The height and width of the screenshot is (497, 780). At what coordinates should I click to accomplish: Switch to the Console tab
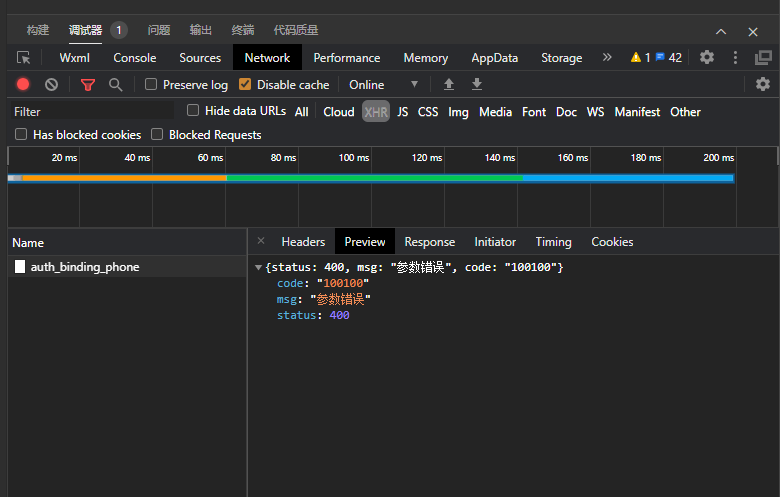135,58
